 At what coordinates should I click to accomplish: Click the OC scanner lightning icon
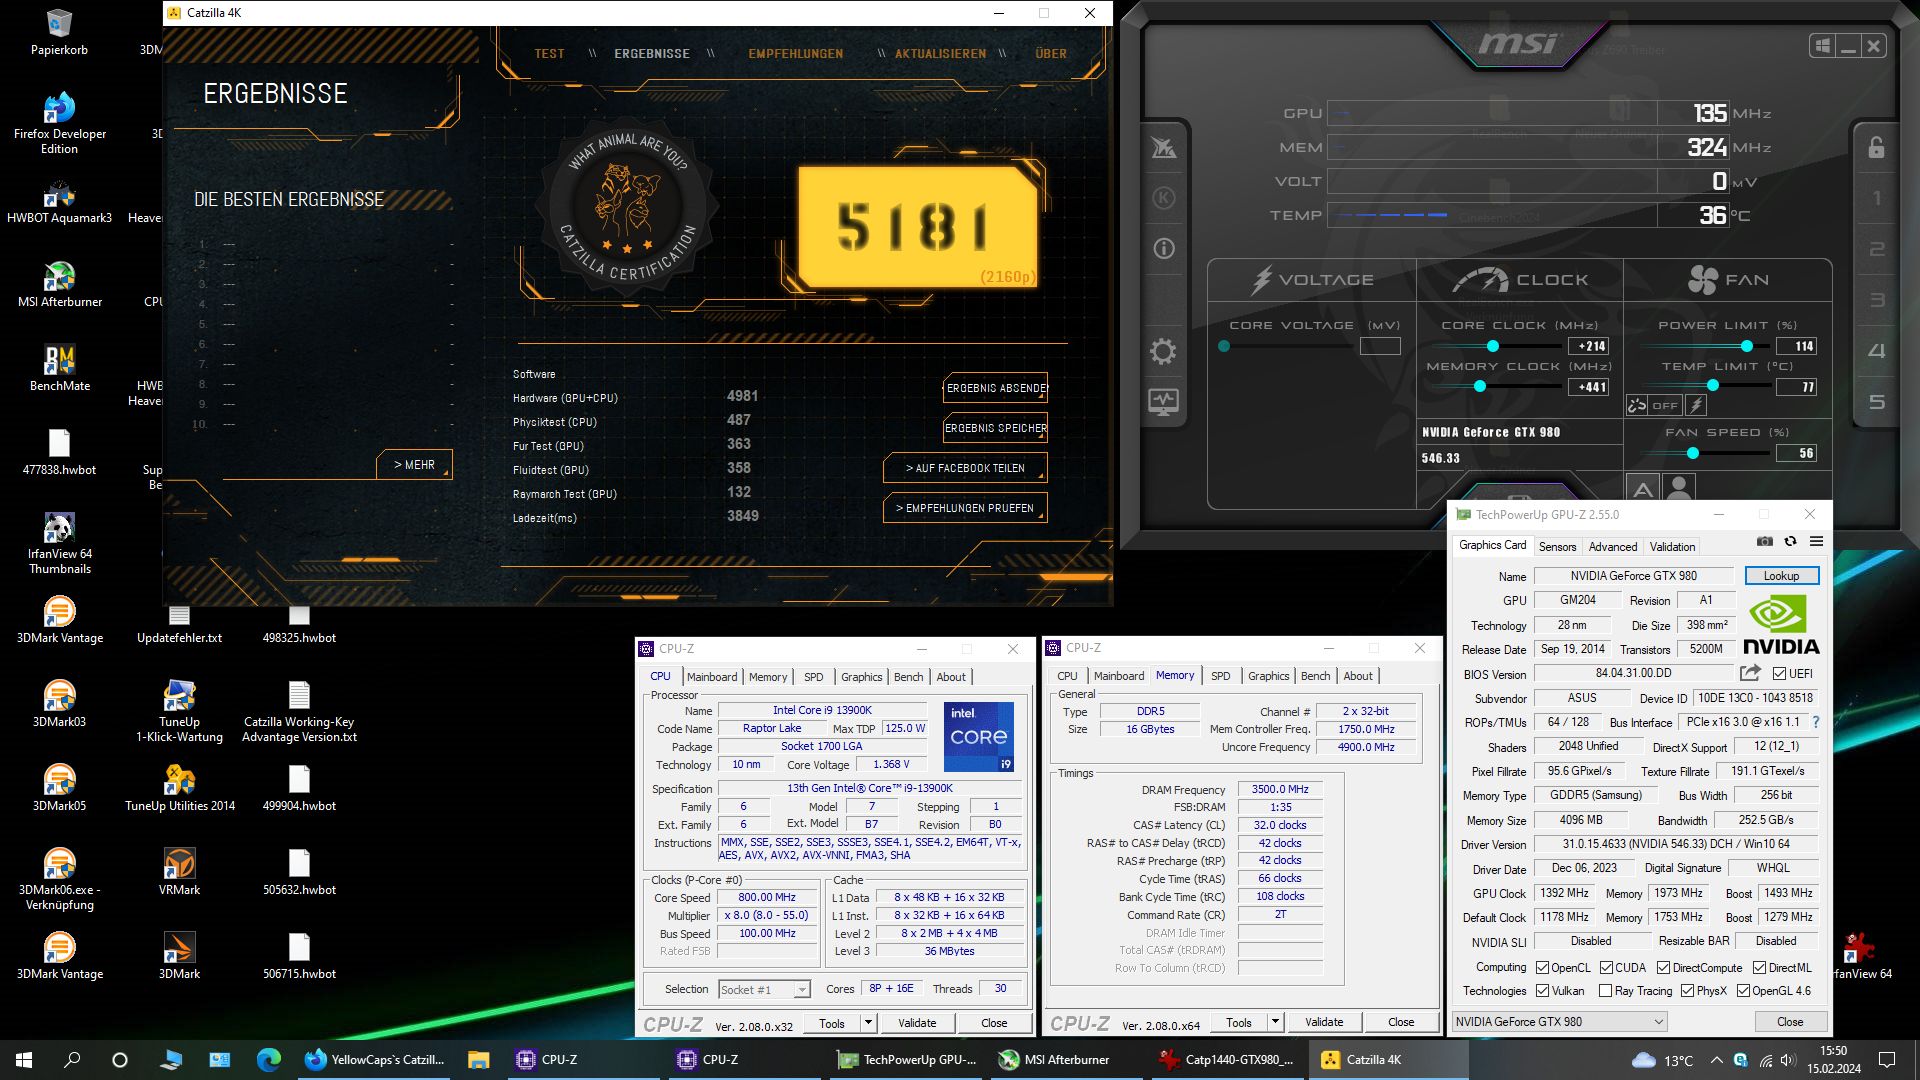click(x=1696, y=405)
